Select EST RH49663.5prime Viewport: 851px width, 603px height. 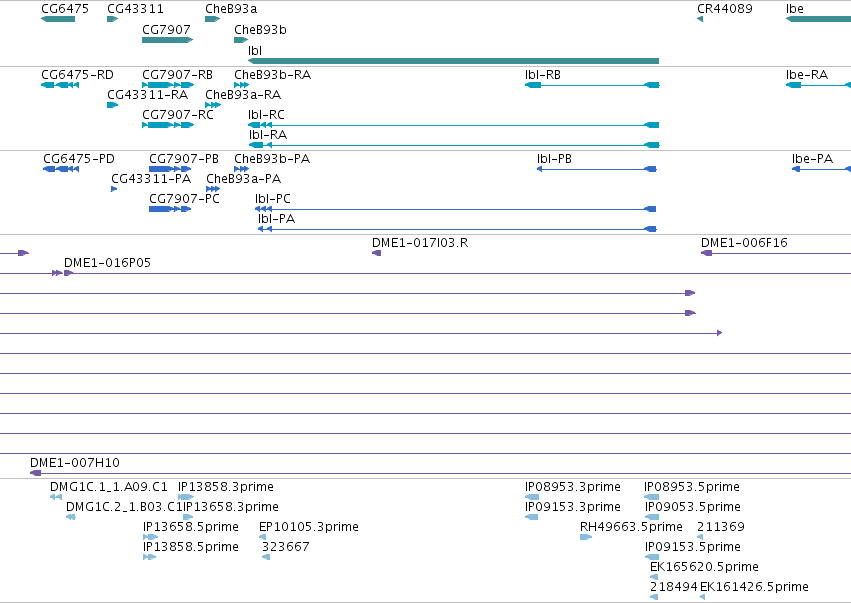(586, 537)
